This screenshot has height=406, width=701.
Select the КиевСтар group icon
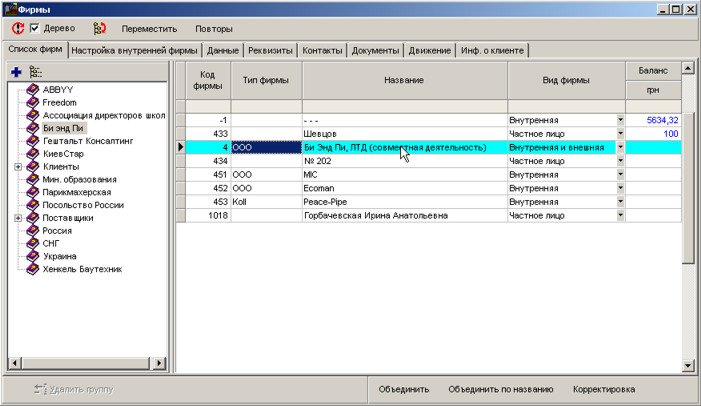32,154
